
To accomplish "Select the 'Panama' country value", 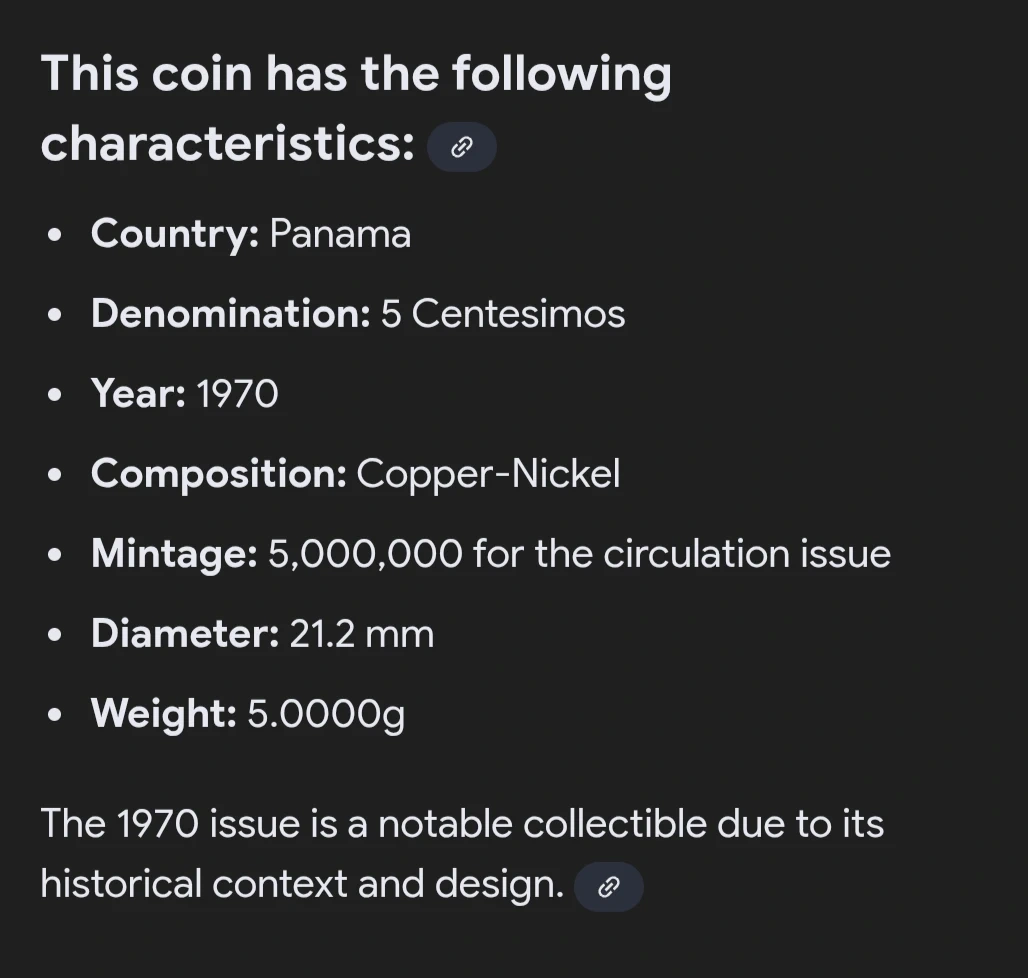I will pos(340,234).
